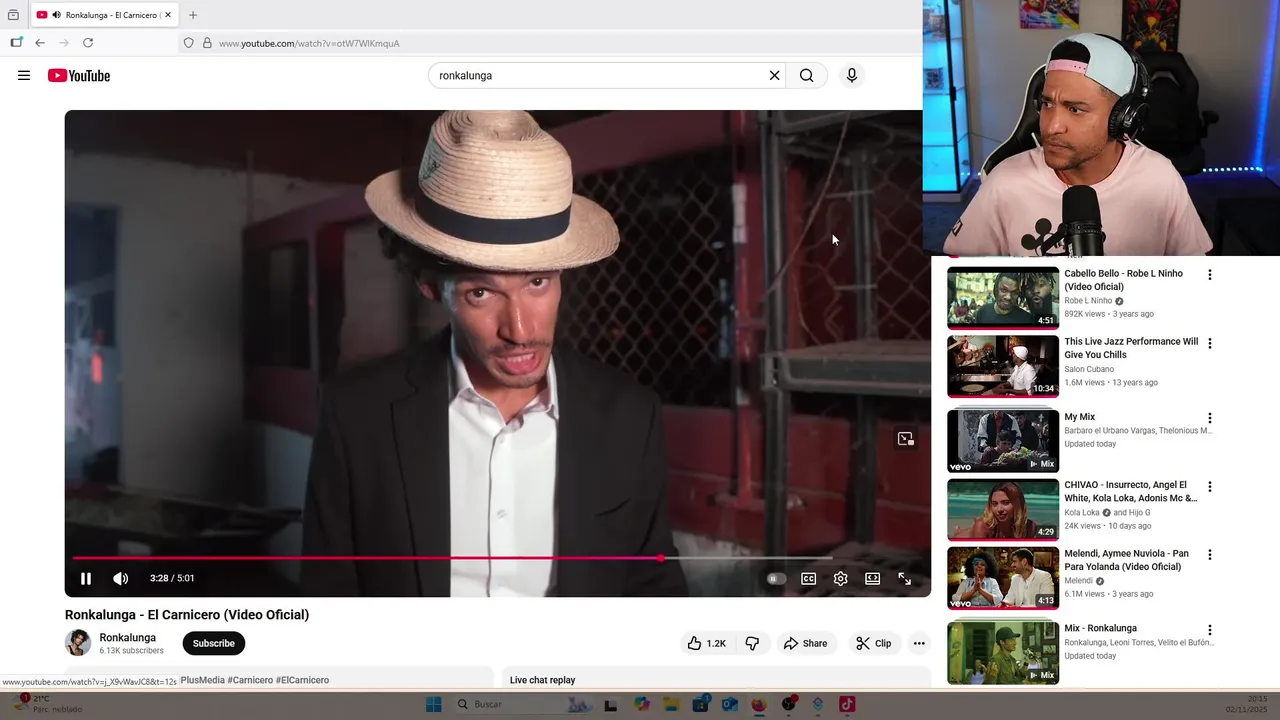Subscribe to the Ronkalunga channel

pyautogui.click(x=214, y=643)
